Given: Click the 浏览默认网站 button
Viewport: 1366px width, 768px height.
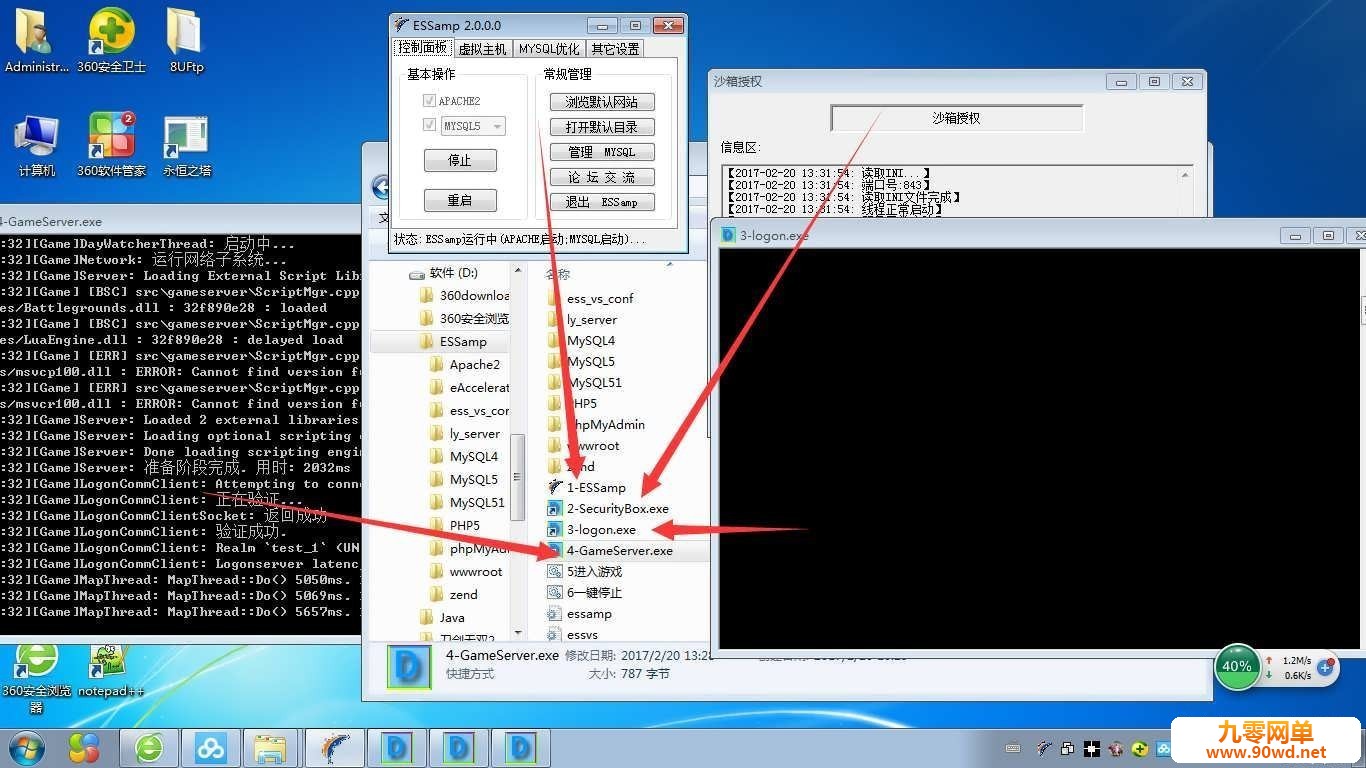Looking at the screenshot, I should [x=601, y=102].
